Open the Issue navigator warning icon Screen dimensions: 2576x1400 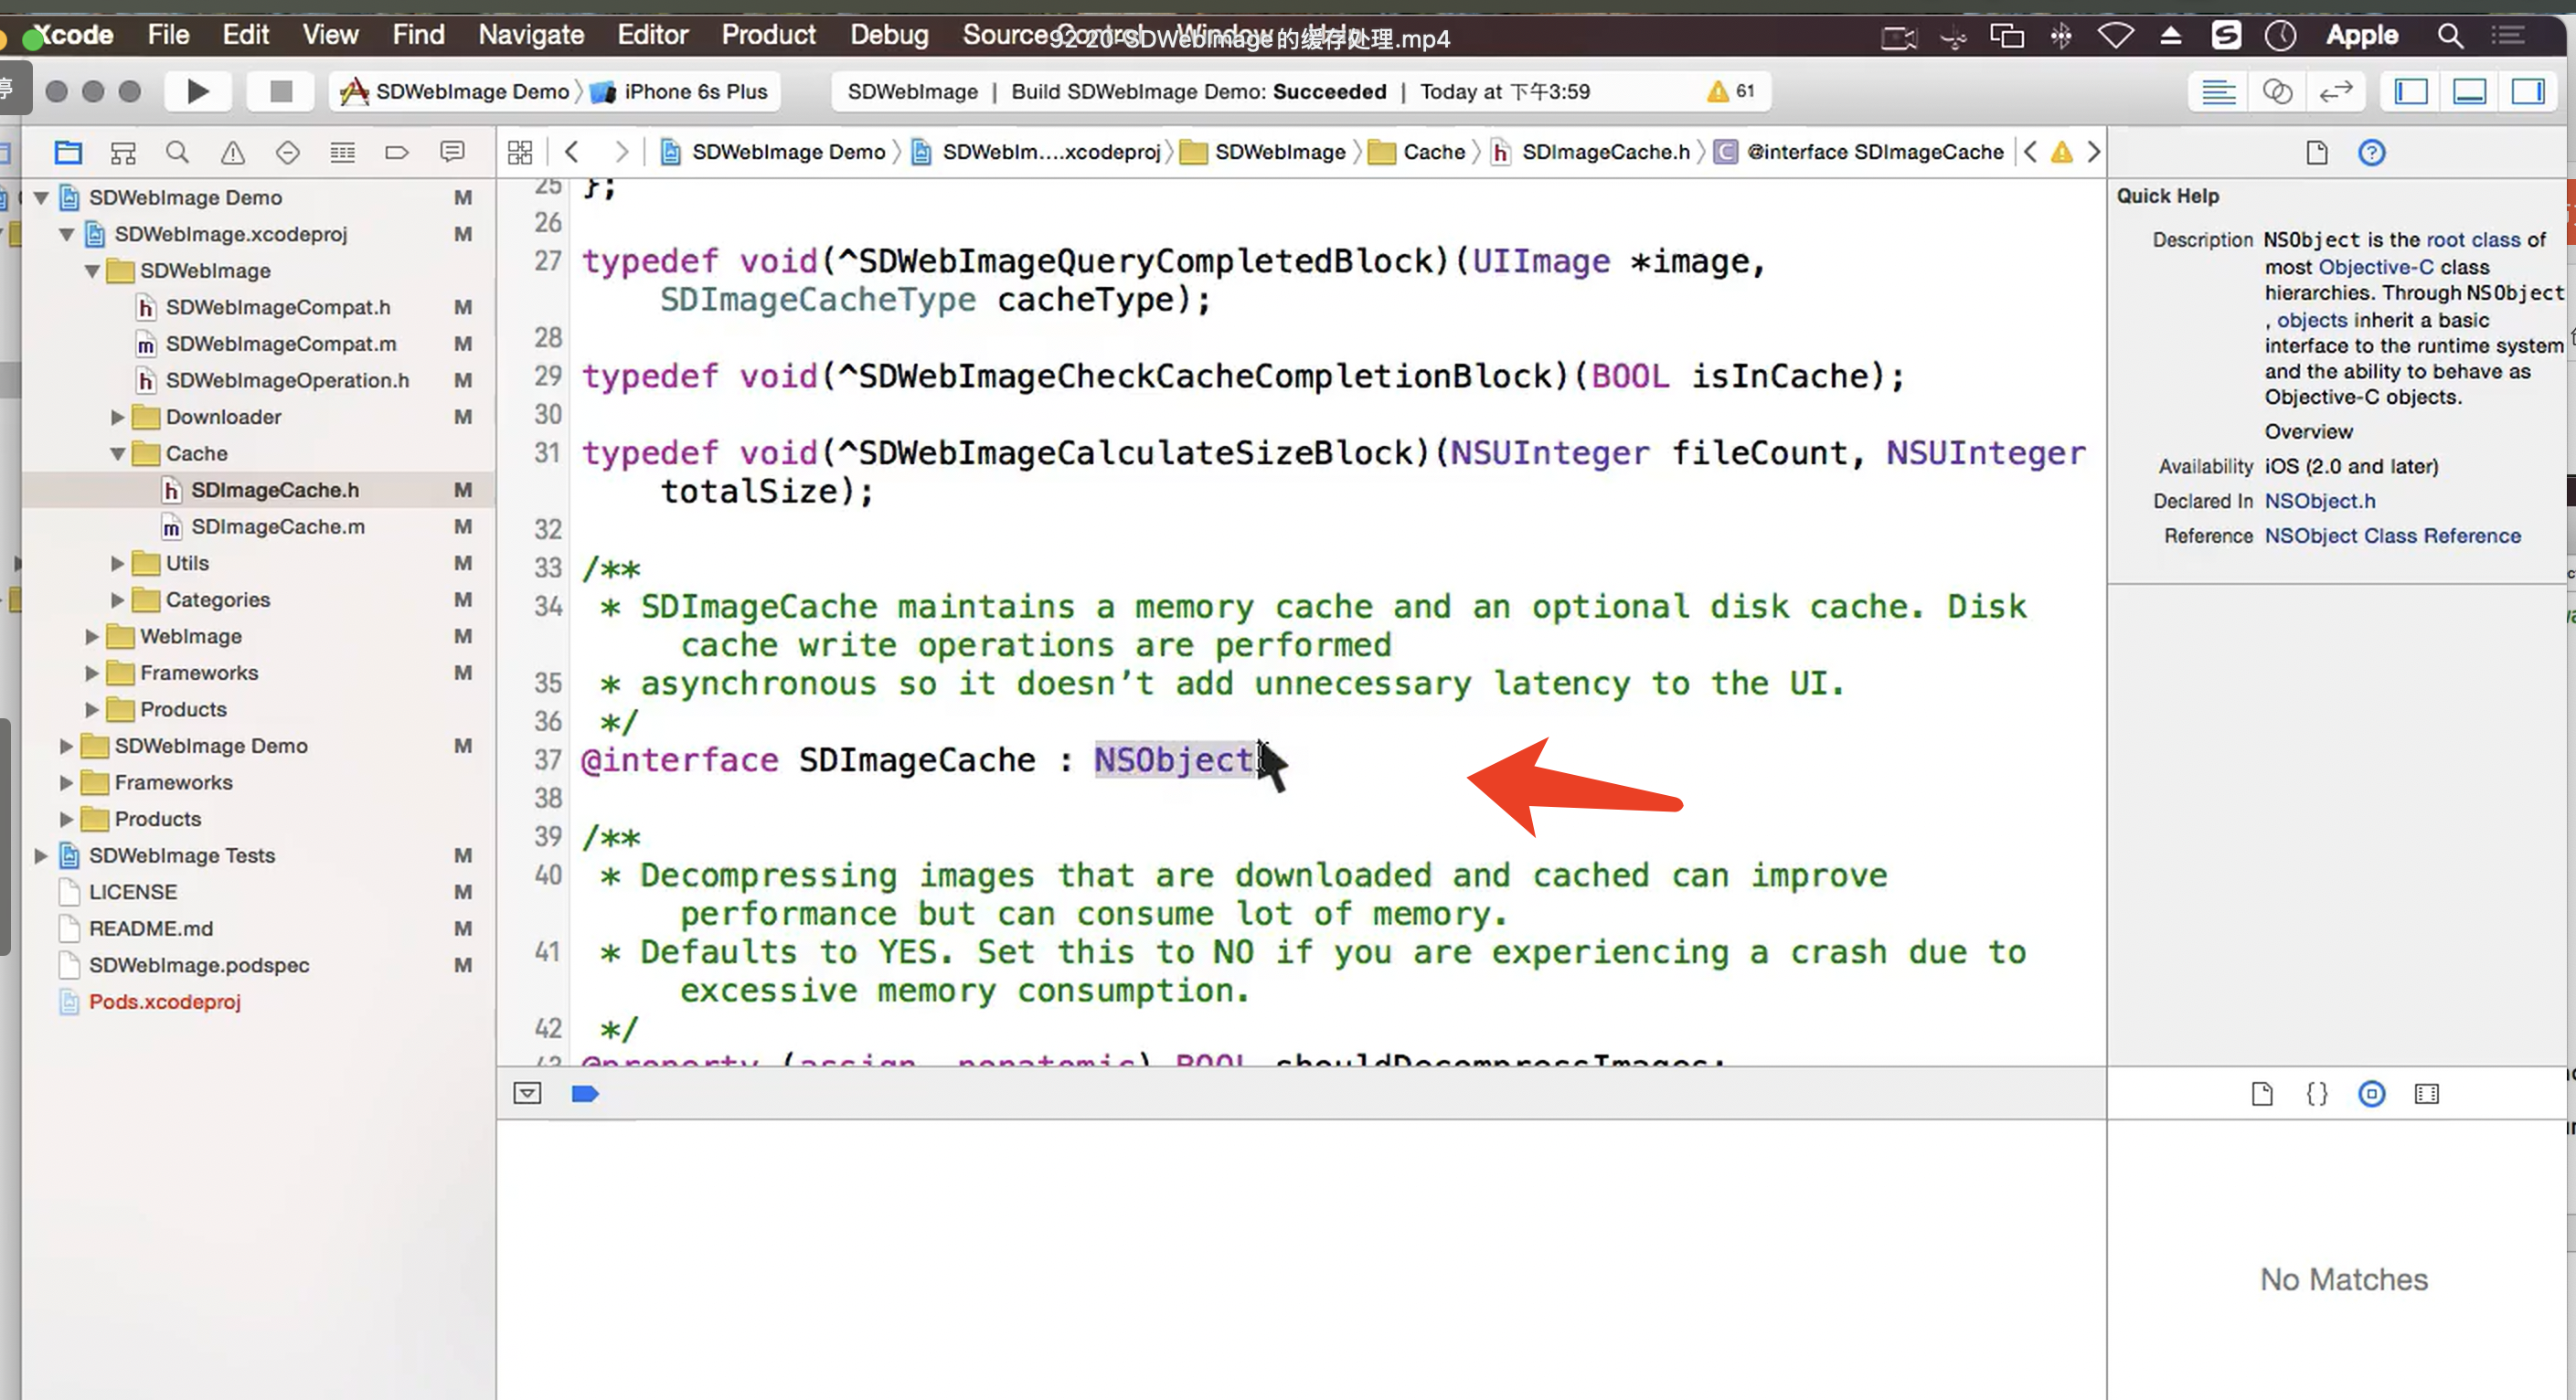coord(232,152)
